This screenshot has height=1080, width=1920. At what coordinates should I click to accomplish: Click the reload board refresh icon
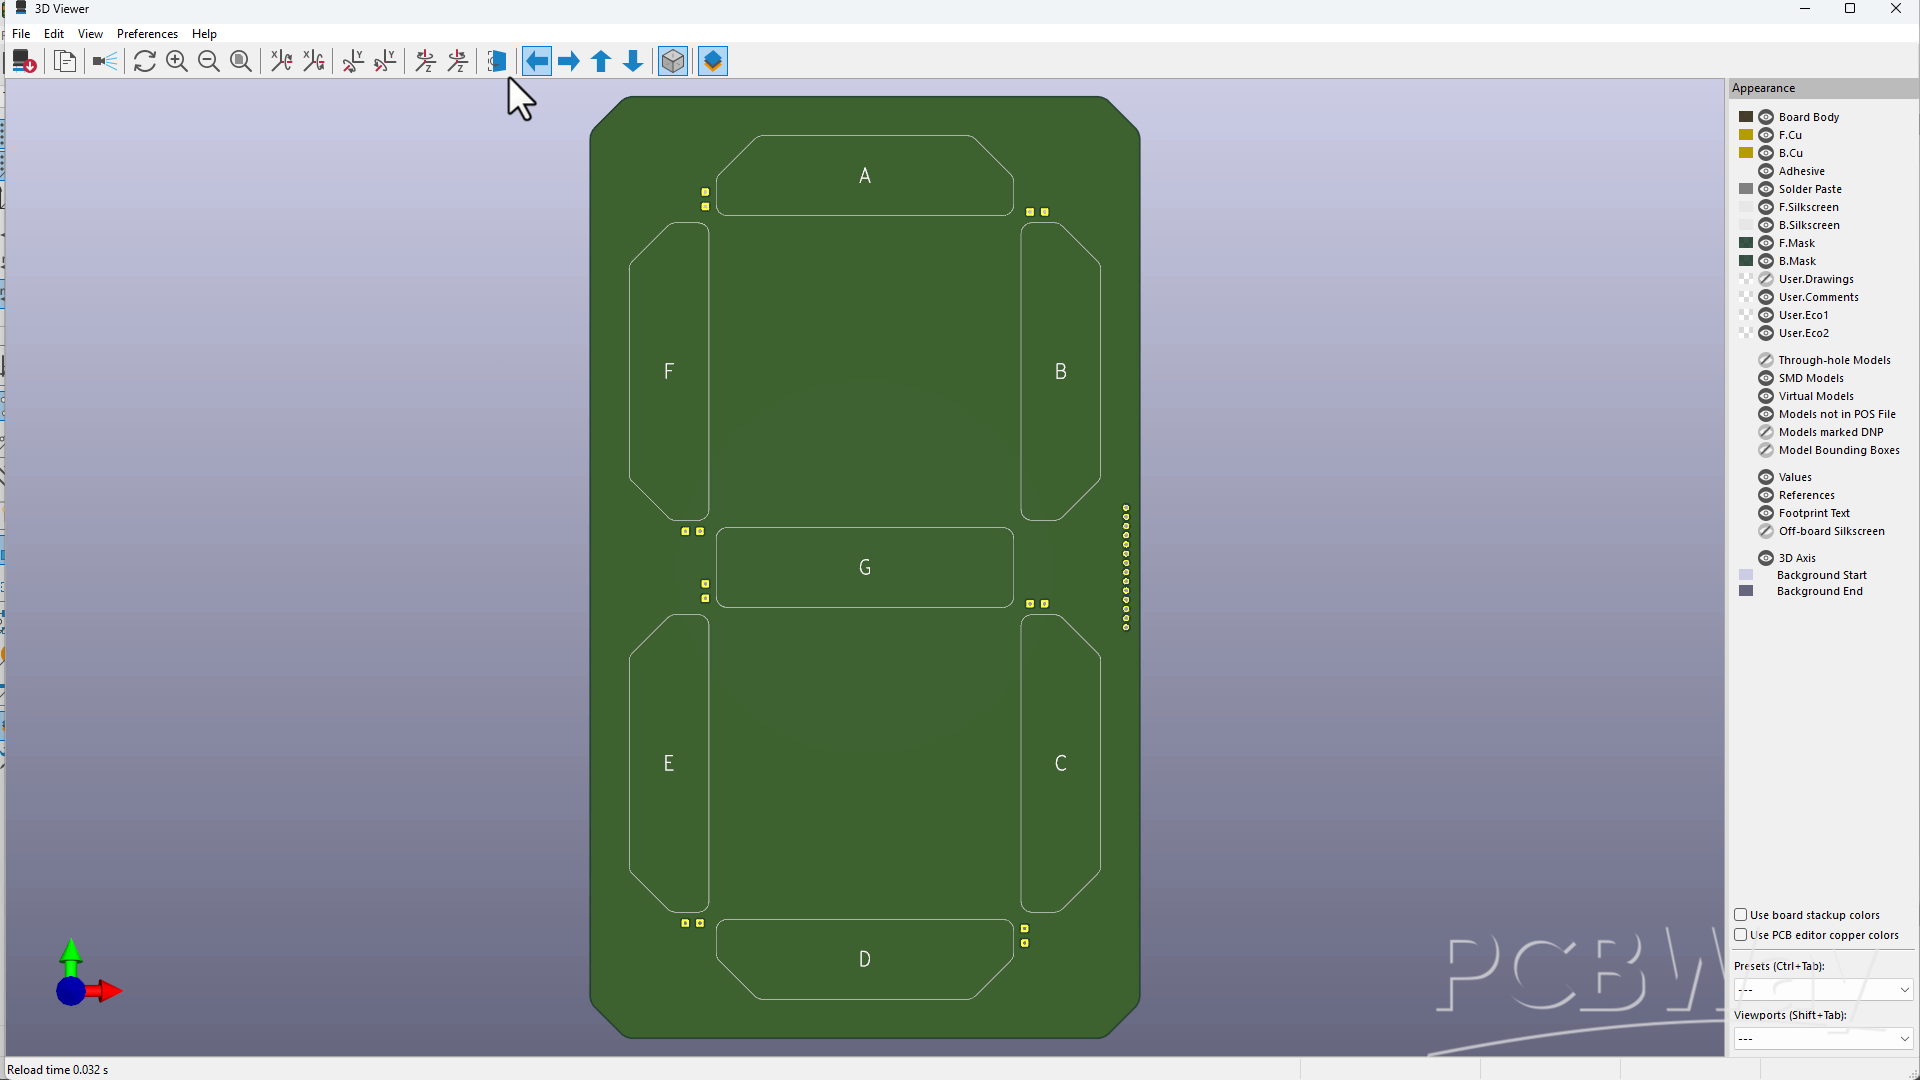pos(144,62)
